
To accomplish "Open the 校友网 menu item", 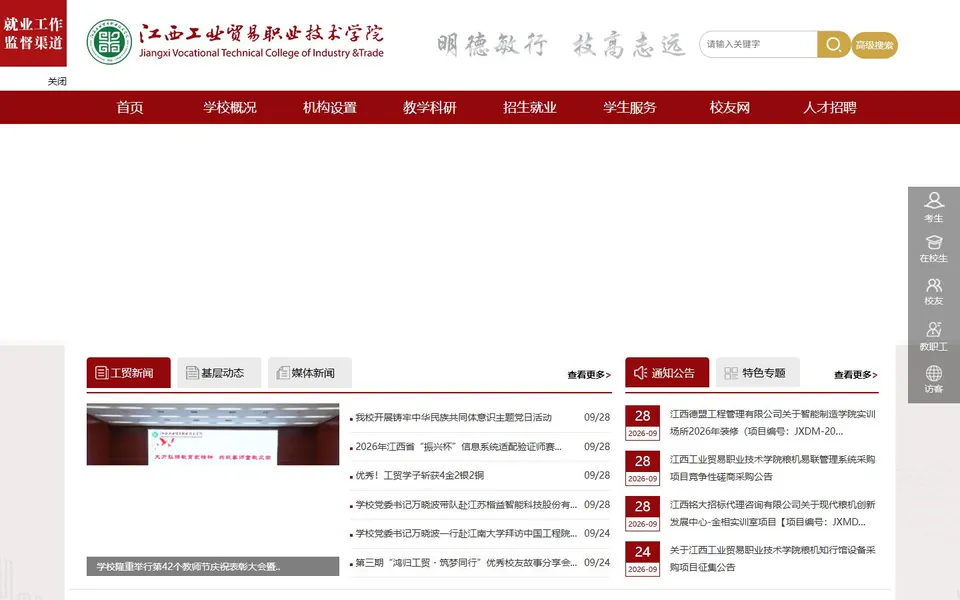I will [x=730, y=108].
